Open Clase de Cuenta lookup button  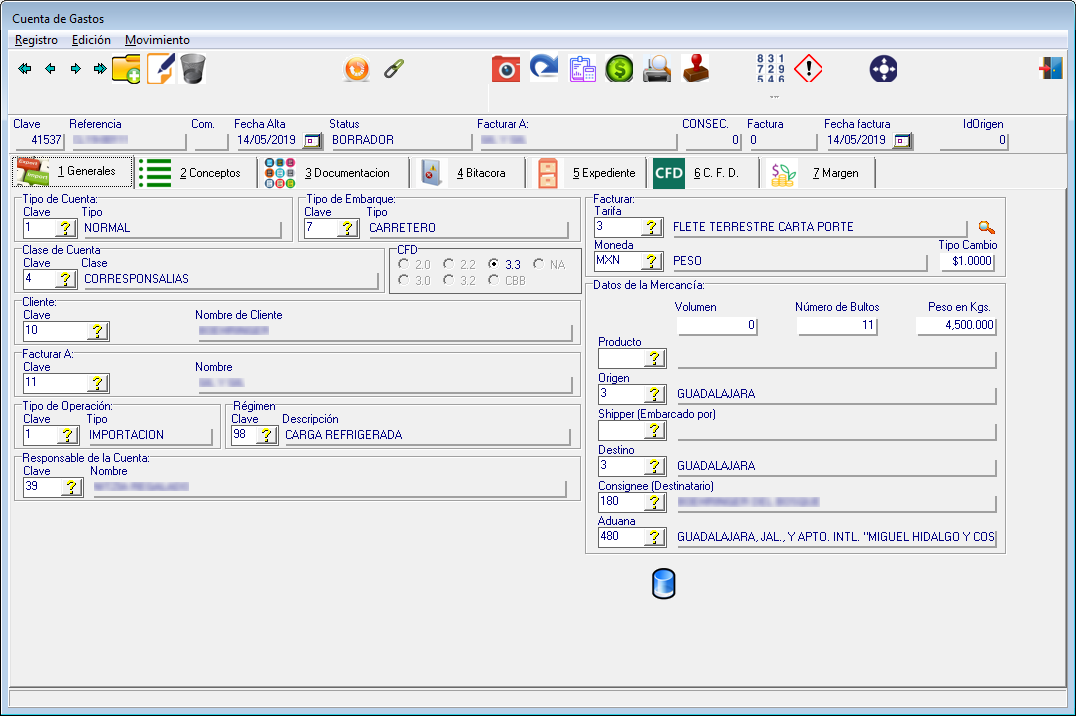(66, 279)
